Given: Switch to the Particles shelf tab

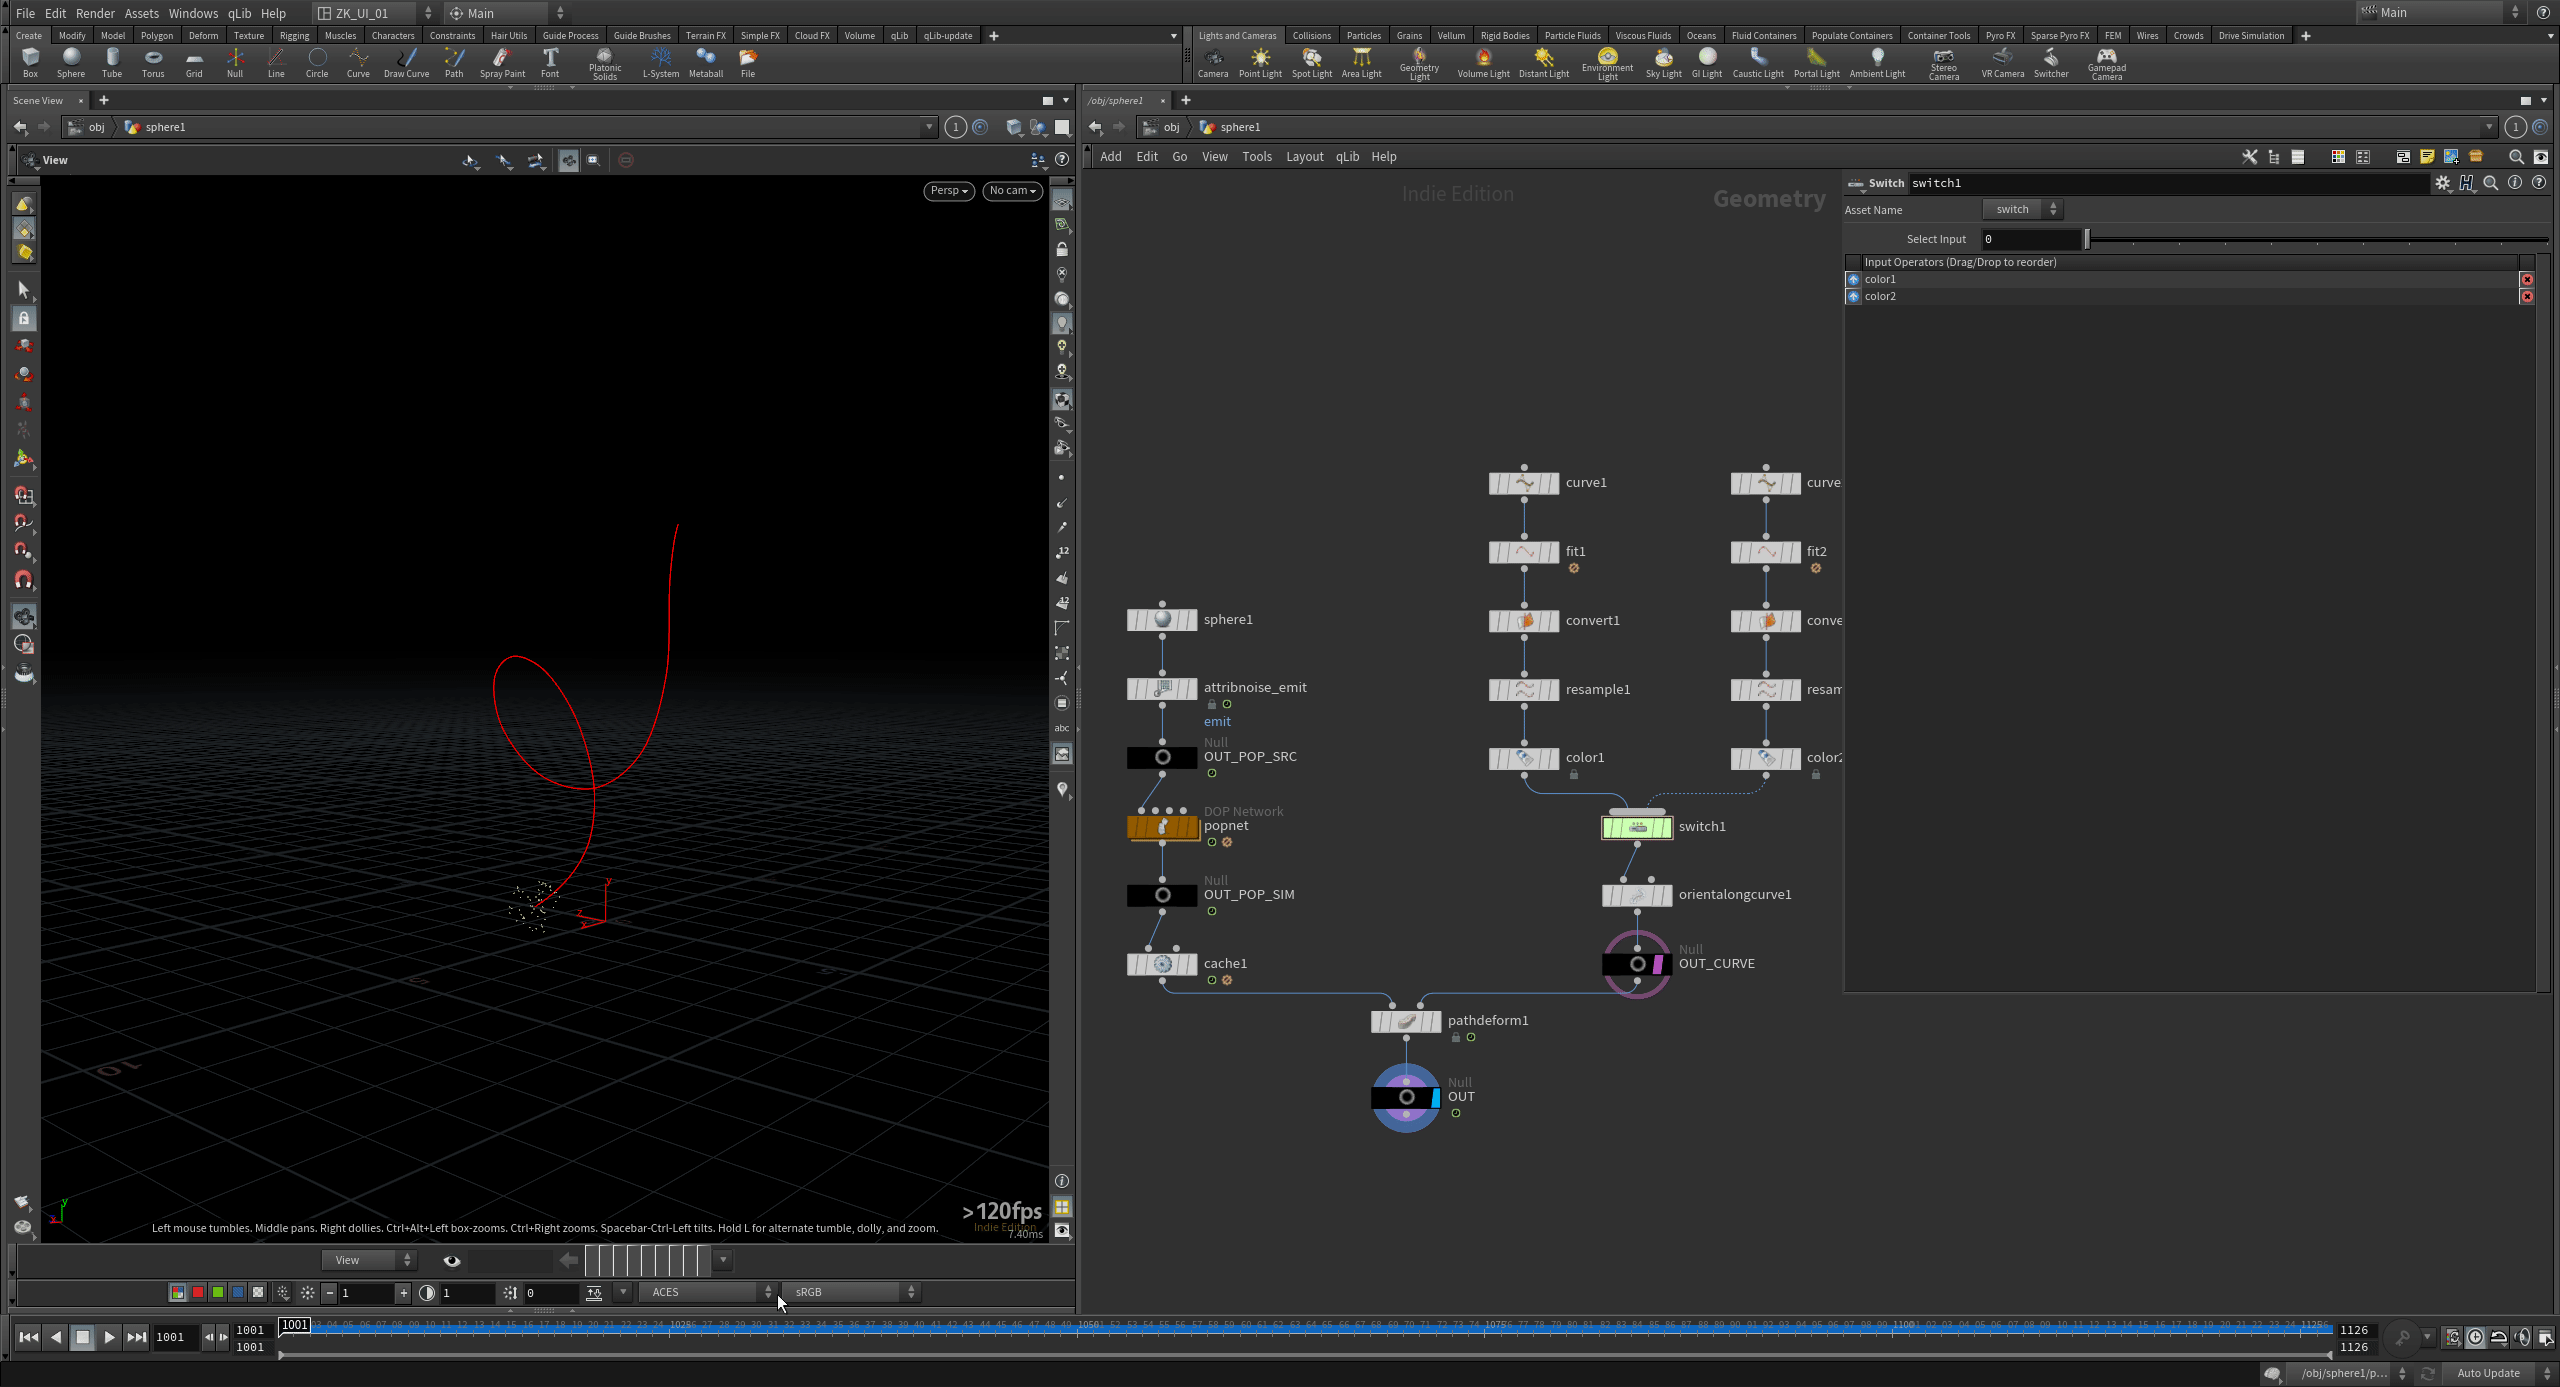Looking at the screenshot, I should tap(1363, 35).
